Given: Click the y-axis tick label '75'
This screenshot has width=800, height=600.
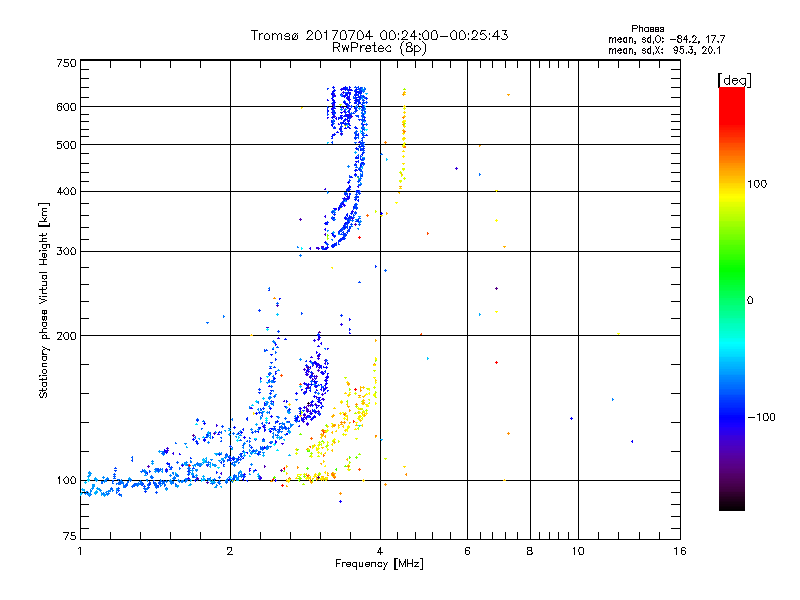Looking at the screenshot, I should click(70, 536).
